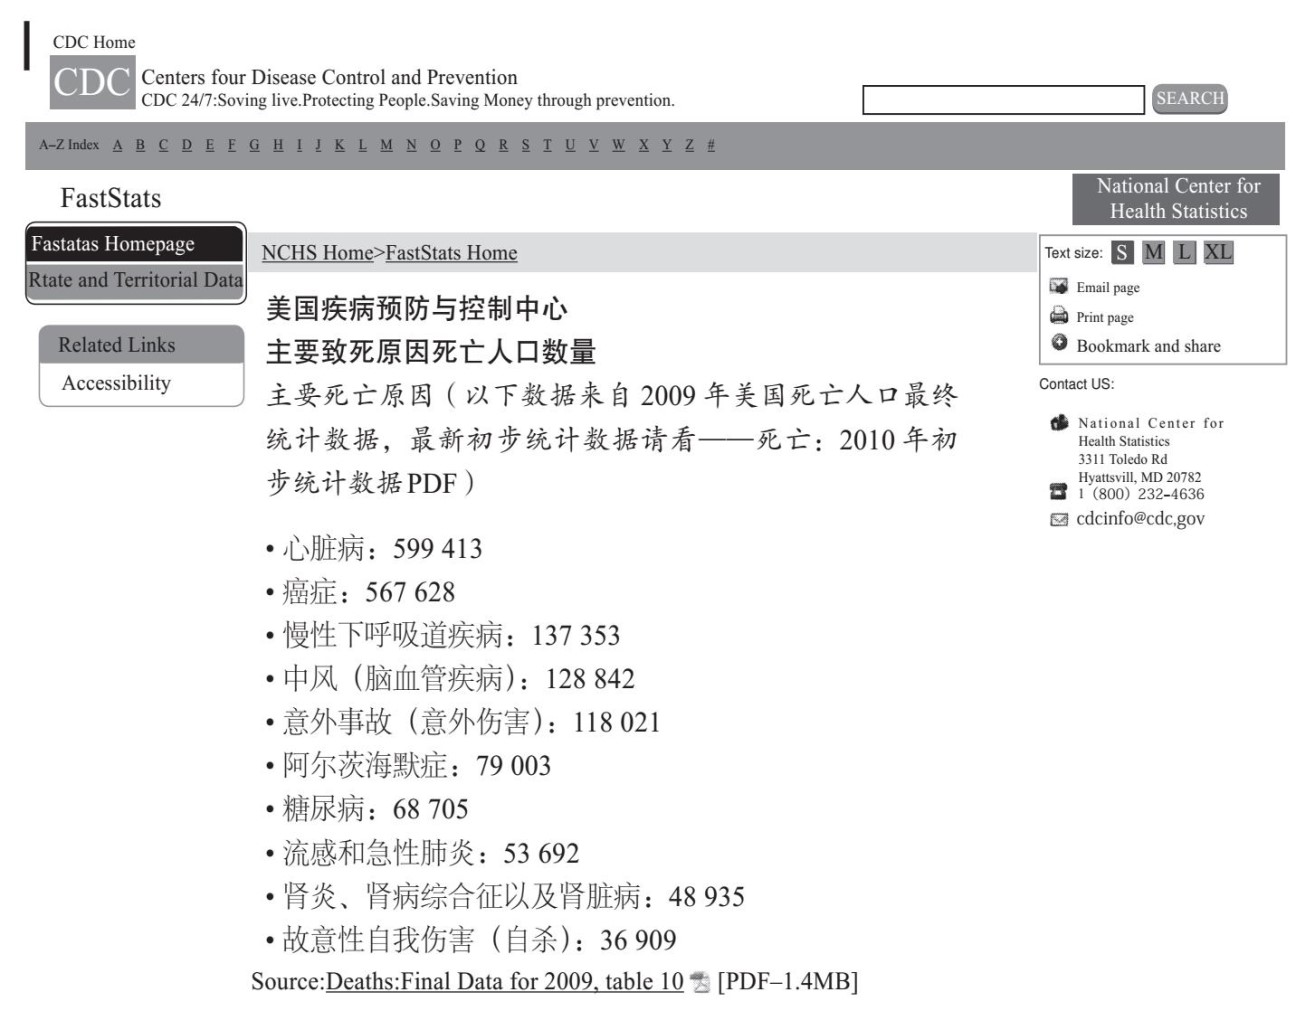Screen dimensions: 1296x1011
Task: Click the envelope icon beside cdcinfo@cdc.gov
Action: point(1058,520)
